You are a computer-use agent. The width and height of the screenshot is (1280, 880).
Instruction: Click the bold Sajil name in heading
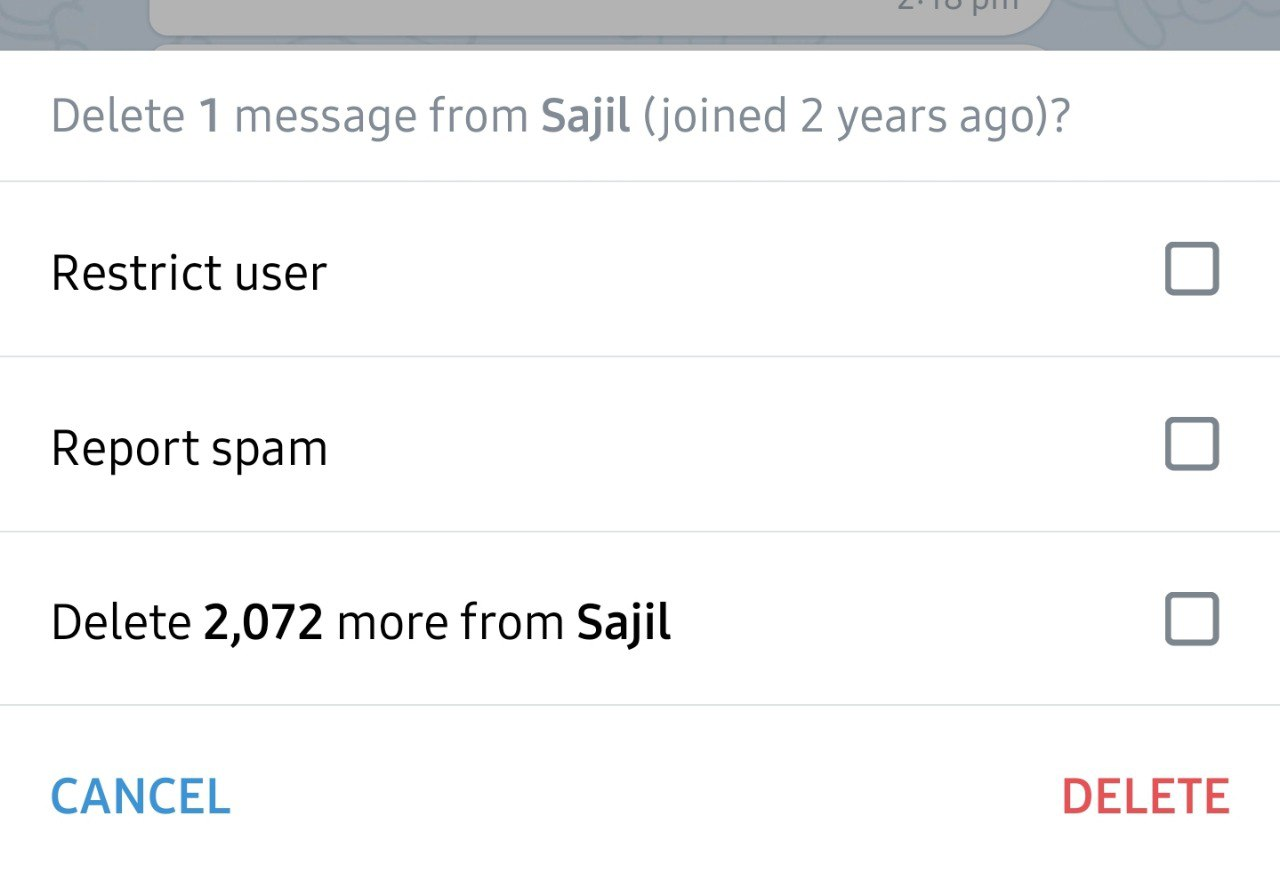(x=586, y=117)
